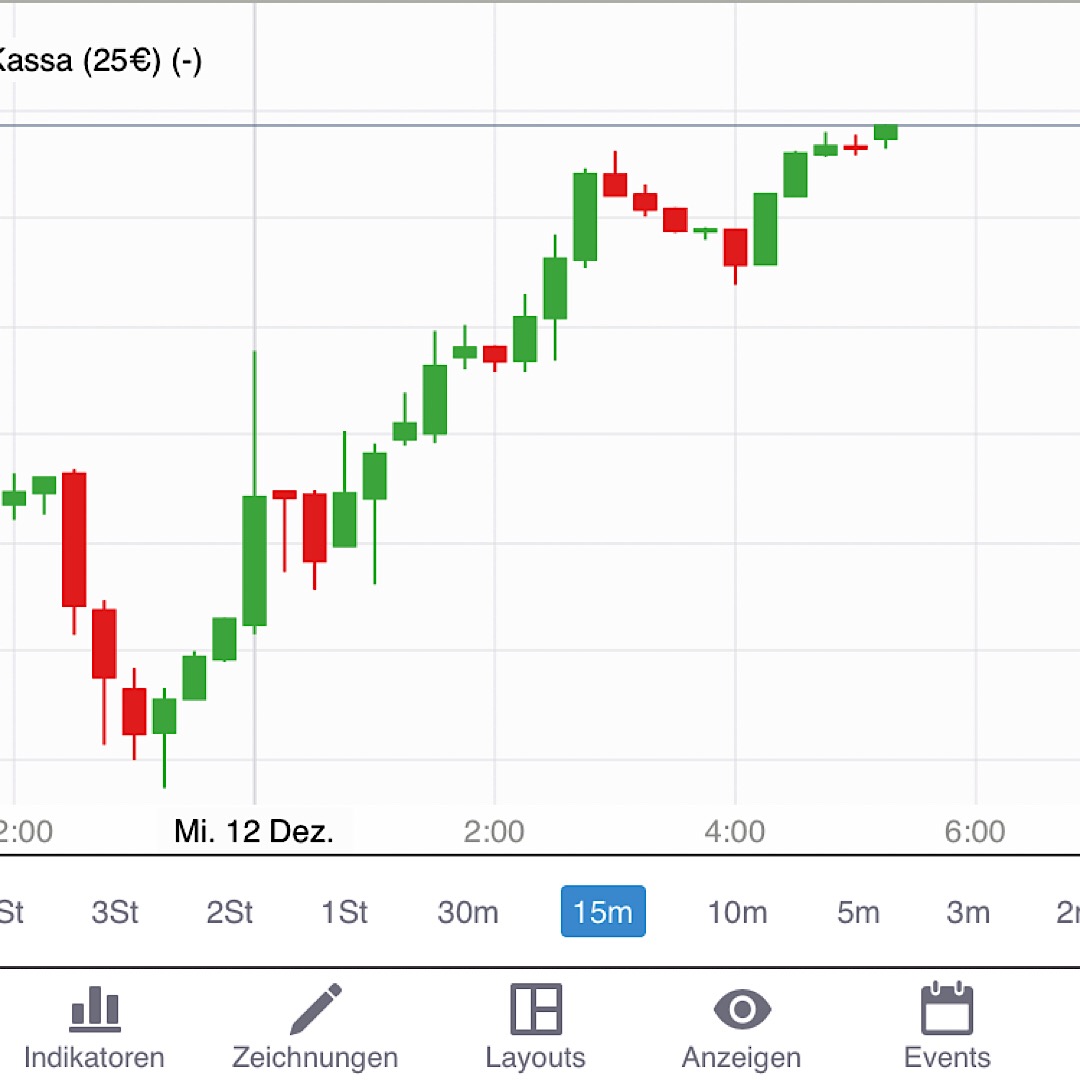Image resolution: width=1080 pixels, height=1080 pixels.
Task: Select the Zeichnungen pencil tool
Action: [x=315, y=1010]
